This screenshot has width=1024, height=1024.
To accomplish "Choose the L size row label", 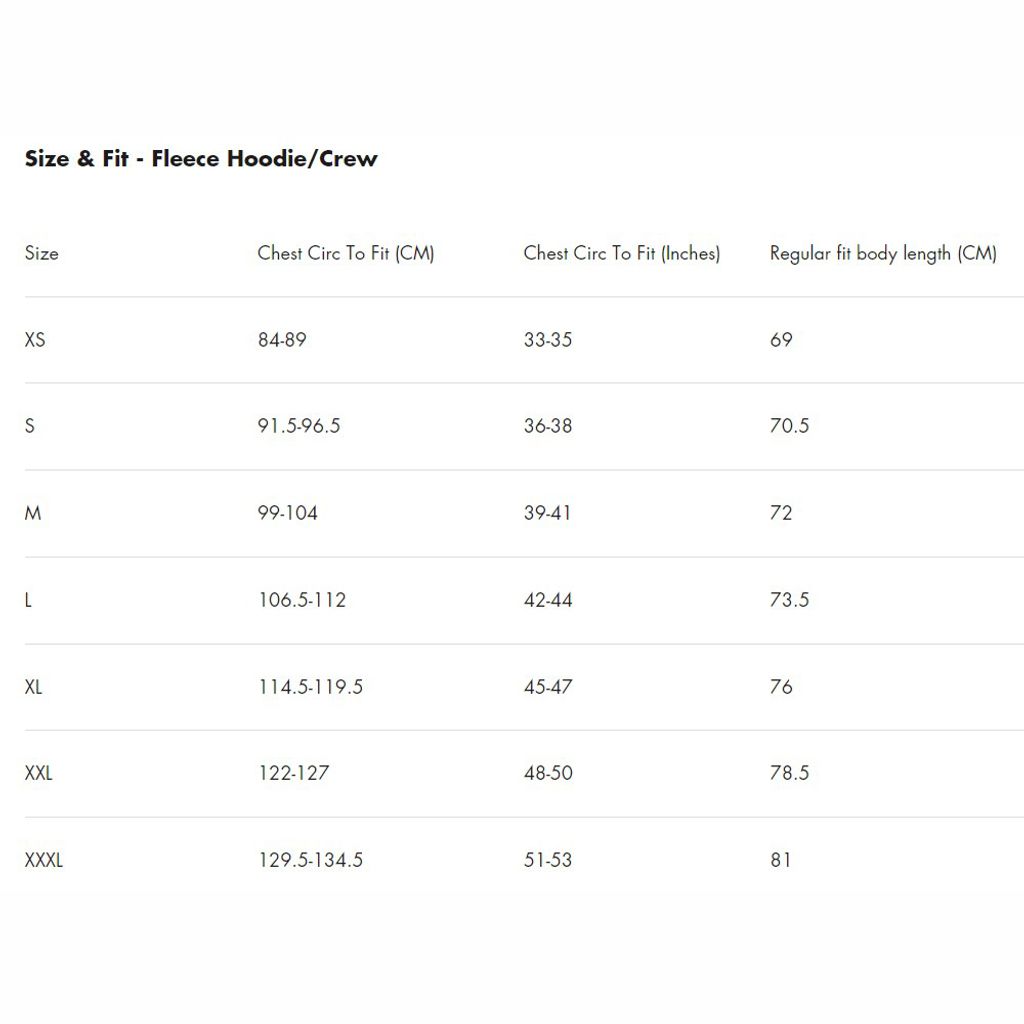I will click(x=28, y=600).
